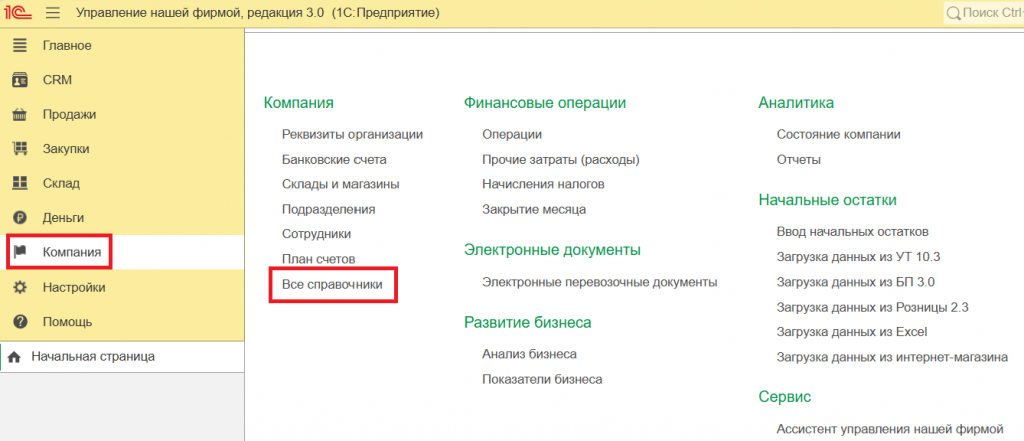Click the CRM contact card icon
The image size is (1024, 441).
click(20, 80)
